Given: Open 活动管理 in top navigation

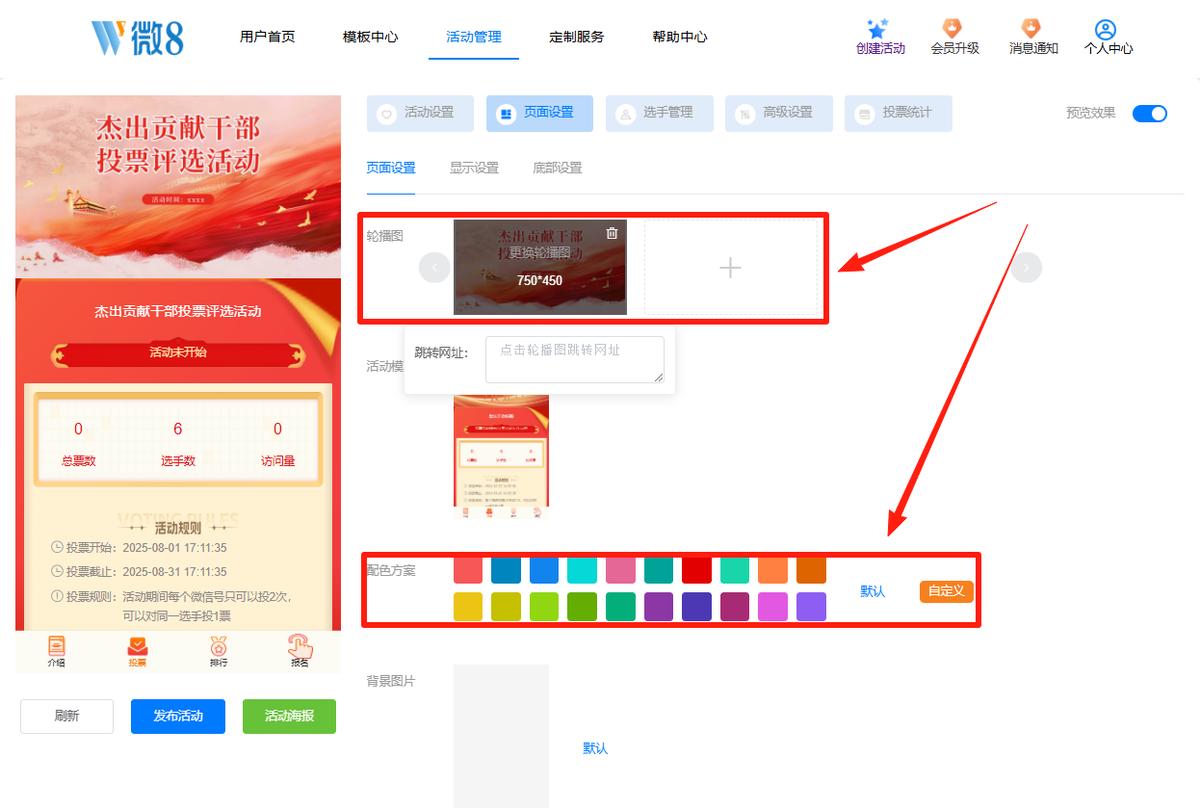Looking at the screenshot, I should click(474, 37).
